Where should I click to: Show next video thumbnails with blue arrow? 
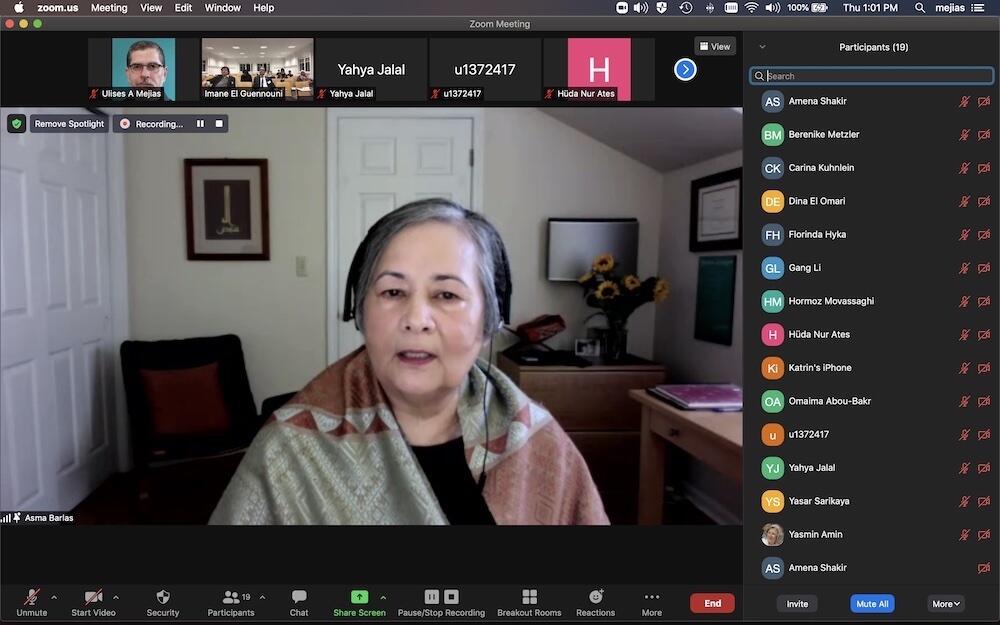tap(685, 69)
